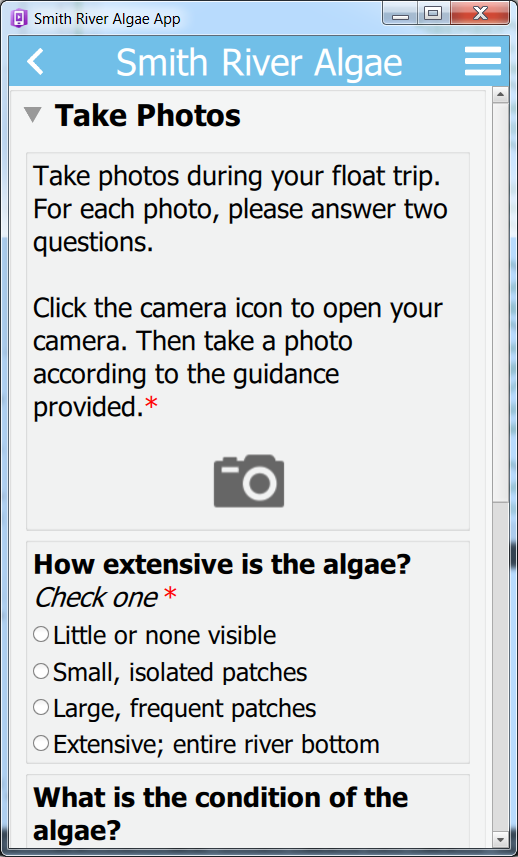Click the What is the condition question
The image size is (518, 857).
[x=221, y=814]
